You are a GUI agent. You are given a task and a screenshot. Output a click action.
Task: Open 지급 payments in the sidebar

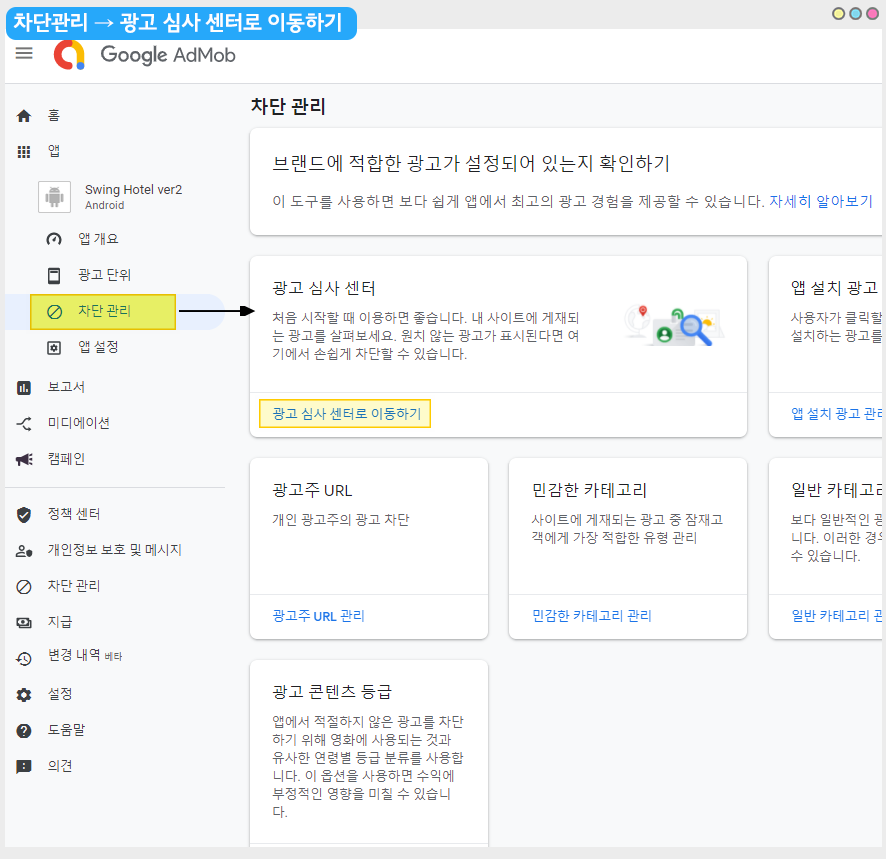click(60, 622)
